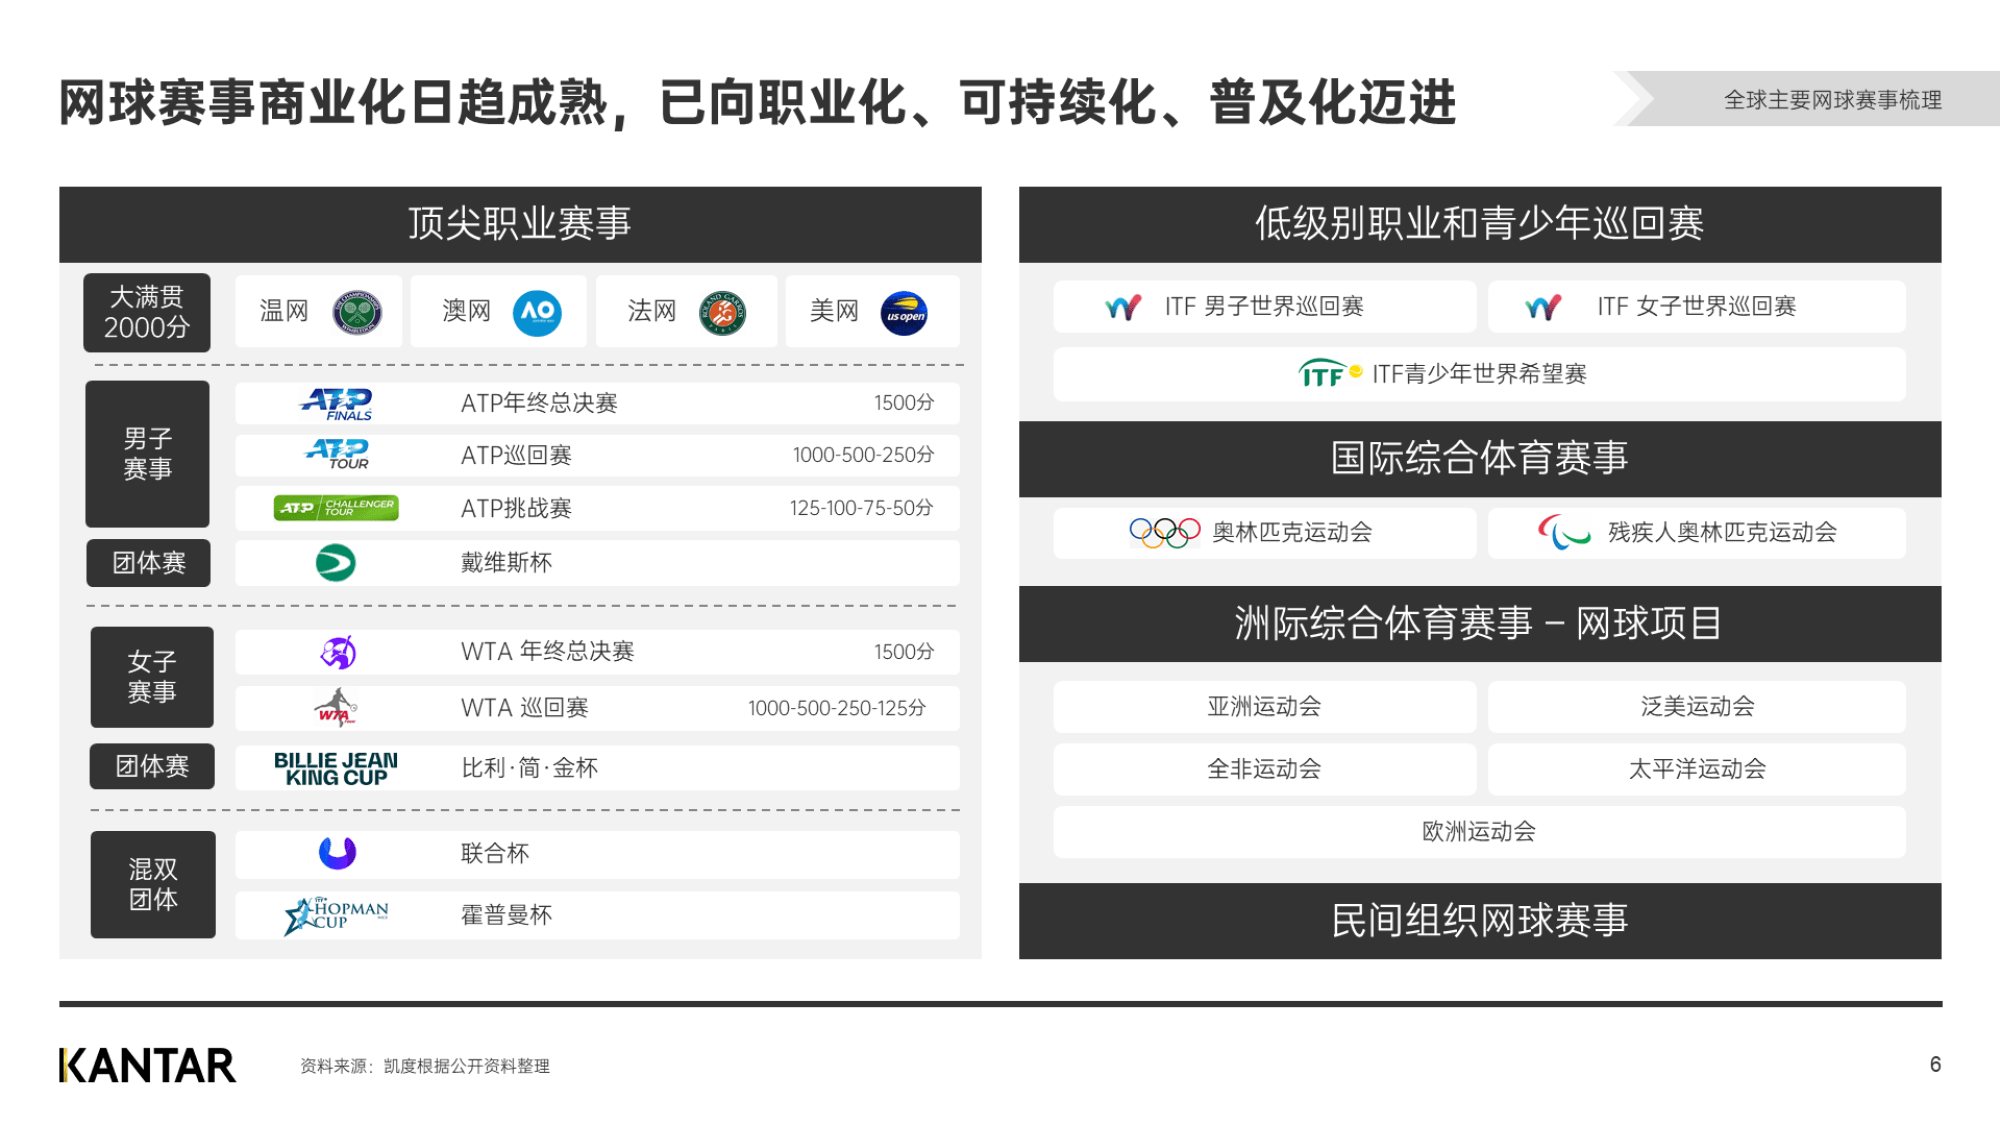Screen dimensions: 2000x1125
Task: Click the Davis Cup green logo
Action: coord(337,562)
